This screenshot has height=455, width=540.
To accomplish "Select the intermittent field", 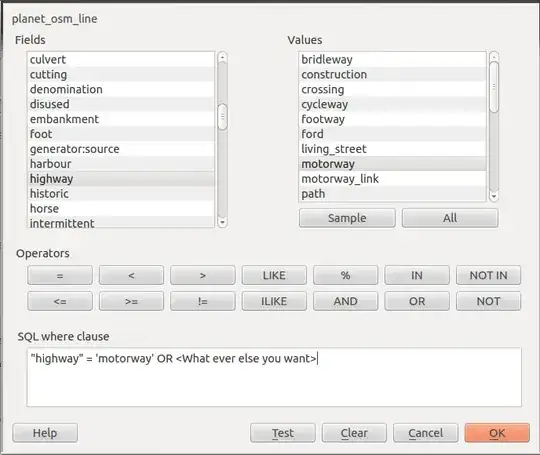I will click(x=121, y=222).
